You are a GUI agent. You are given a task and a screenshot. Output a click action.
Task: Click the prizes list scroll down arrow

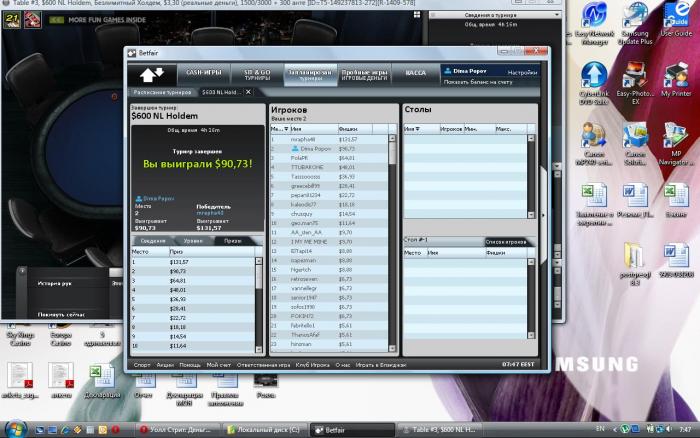tap(258, 349)
